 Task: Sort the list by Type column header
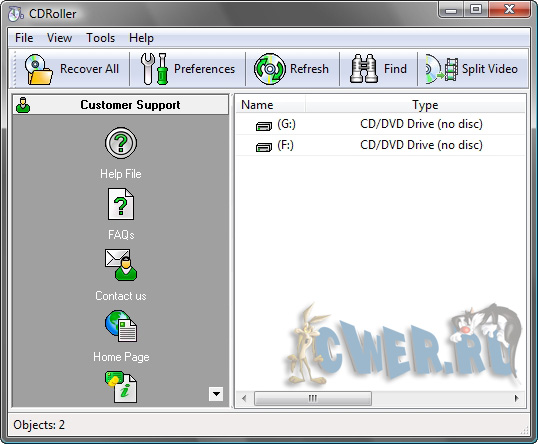415,105
